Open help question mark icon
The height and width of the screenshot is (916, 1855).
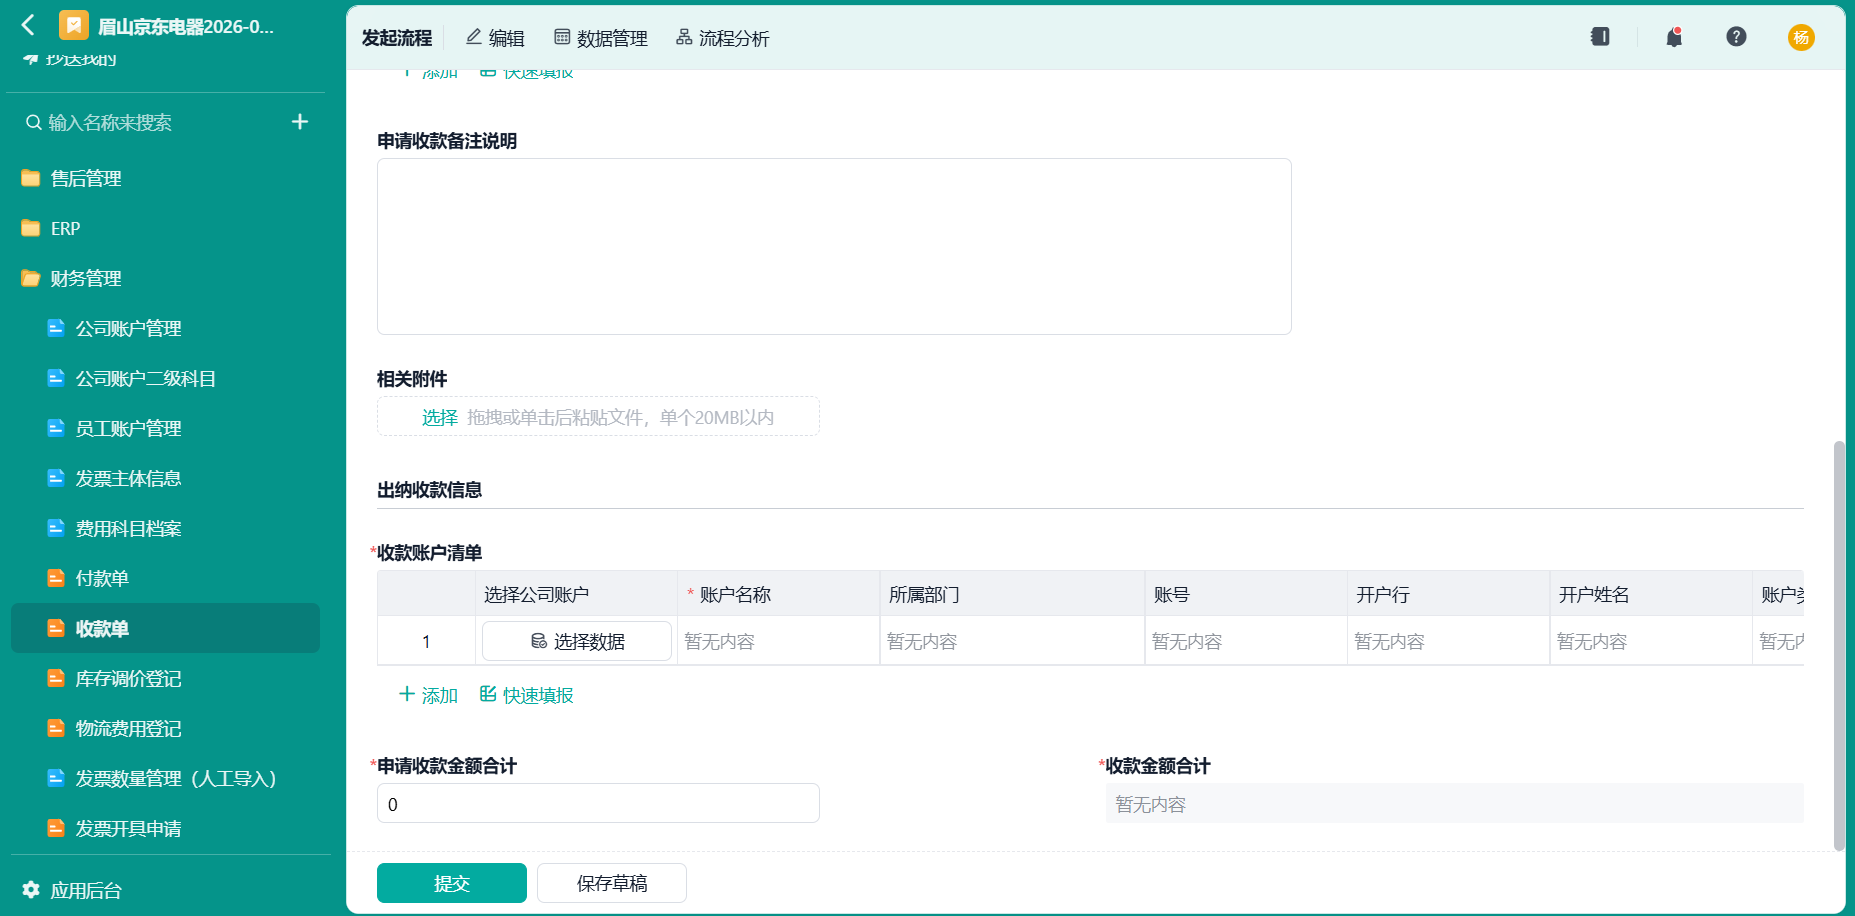(1736, 37)
